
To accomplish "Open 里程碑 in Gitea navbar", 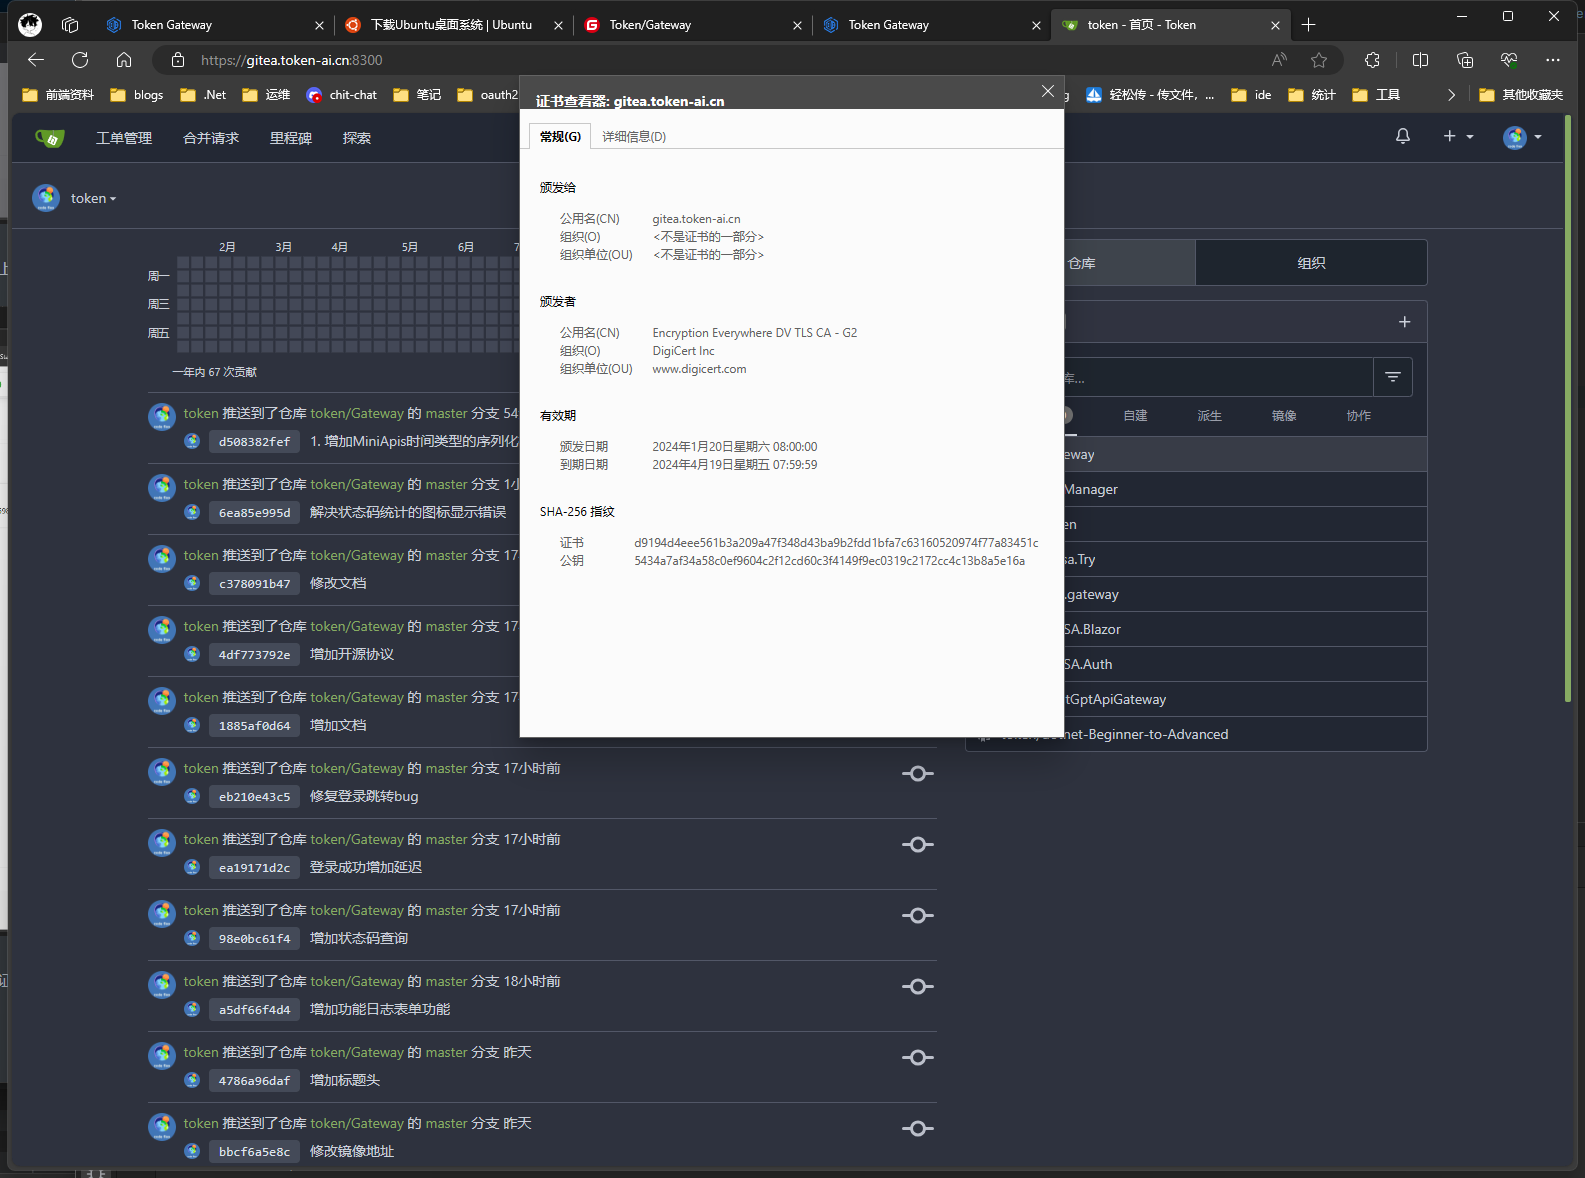I will [x=291, y=138].
